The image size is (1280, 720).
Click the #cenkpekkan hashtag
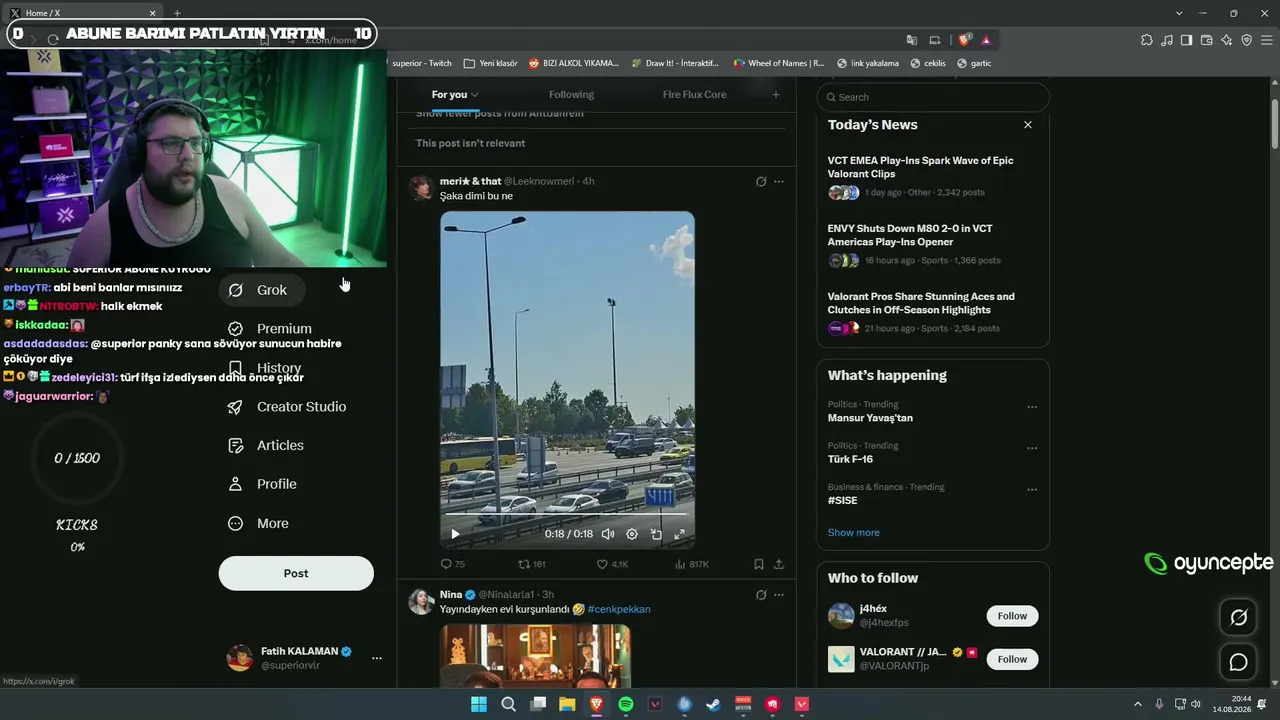(x=619, y=609)
